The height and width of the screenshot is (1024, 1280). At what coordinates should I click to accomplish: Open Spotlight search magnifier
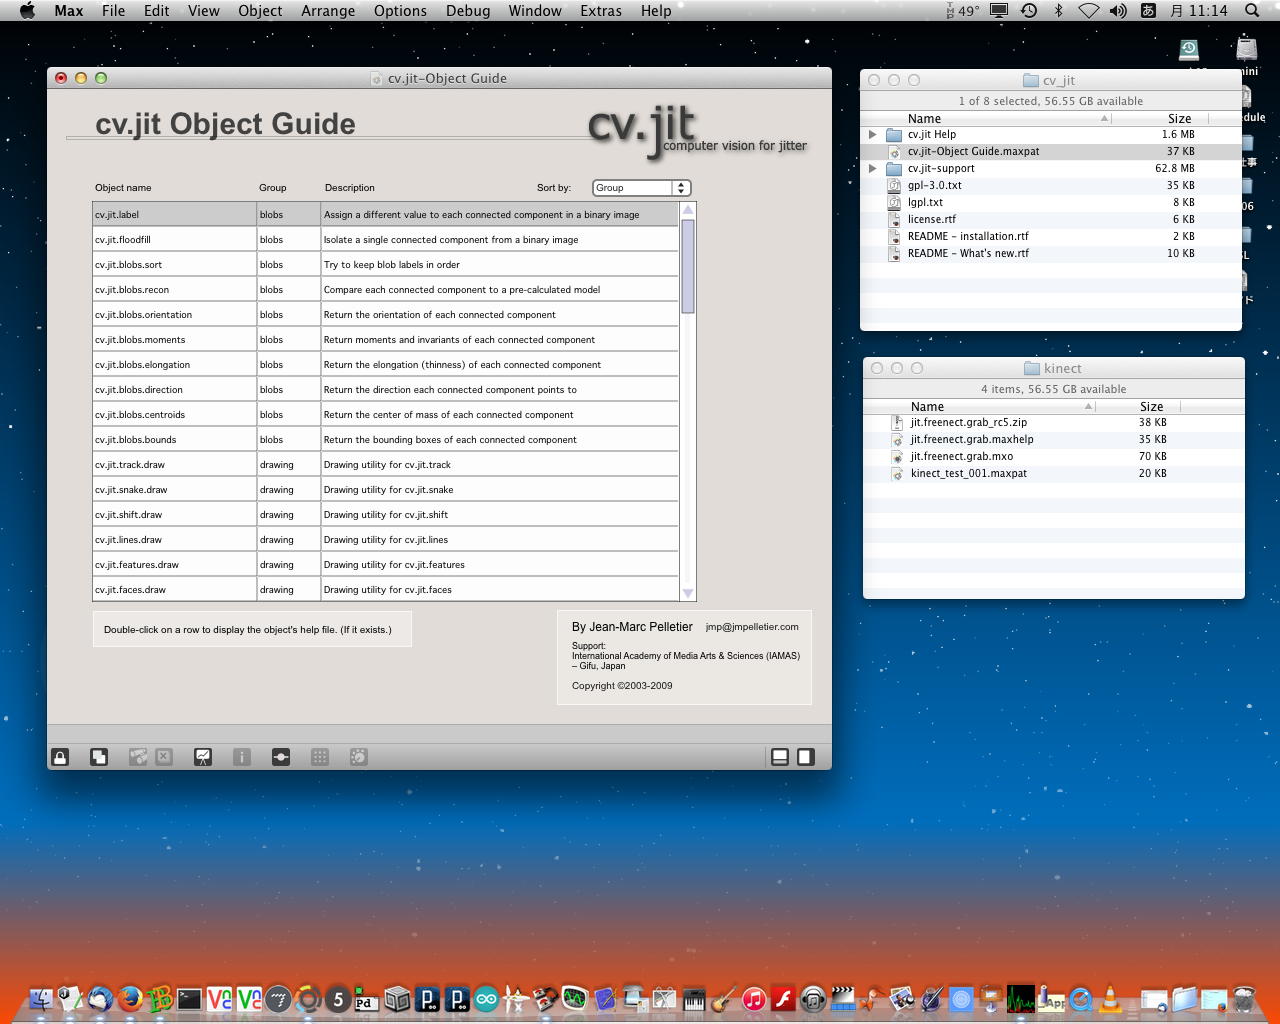click(x=1252, y=11)
